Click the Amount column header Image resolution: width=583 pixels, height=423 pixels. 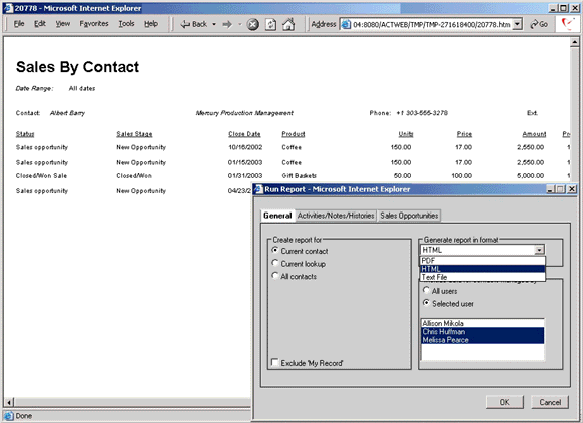534,134
